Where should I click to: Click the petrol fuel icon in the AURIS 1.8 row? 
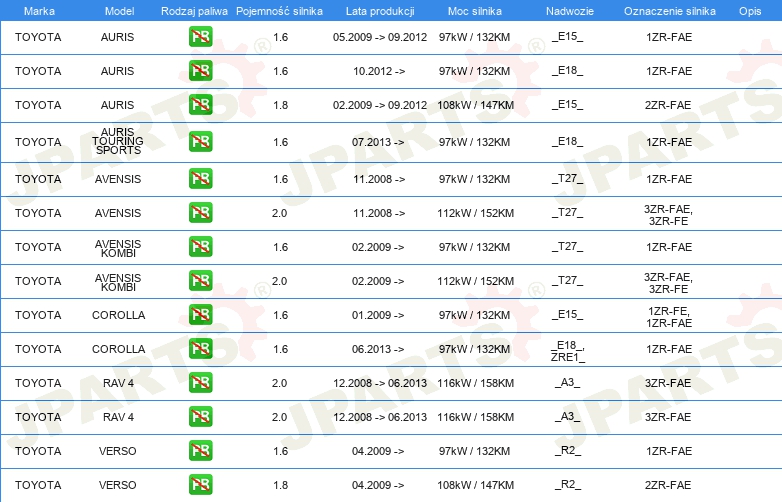pyautogui.click(x=200, y=105)
